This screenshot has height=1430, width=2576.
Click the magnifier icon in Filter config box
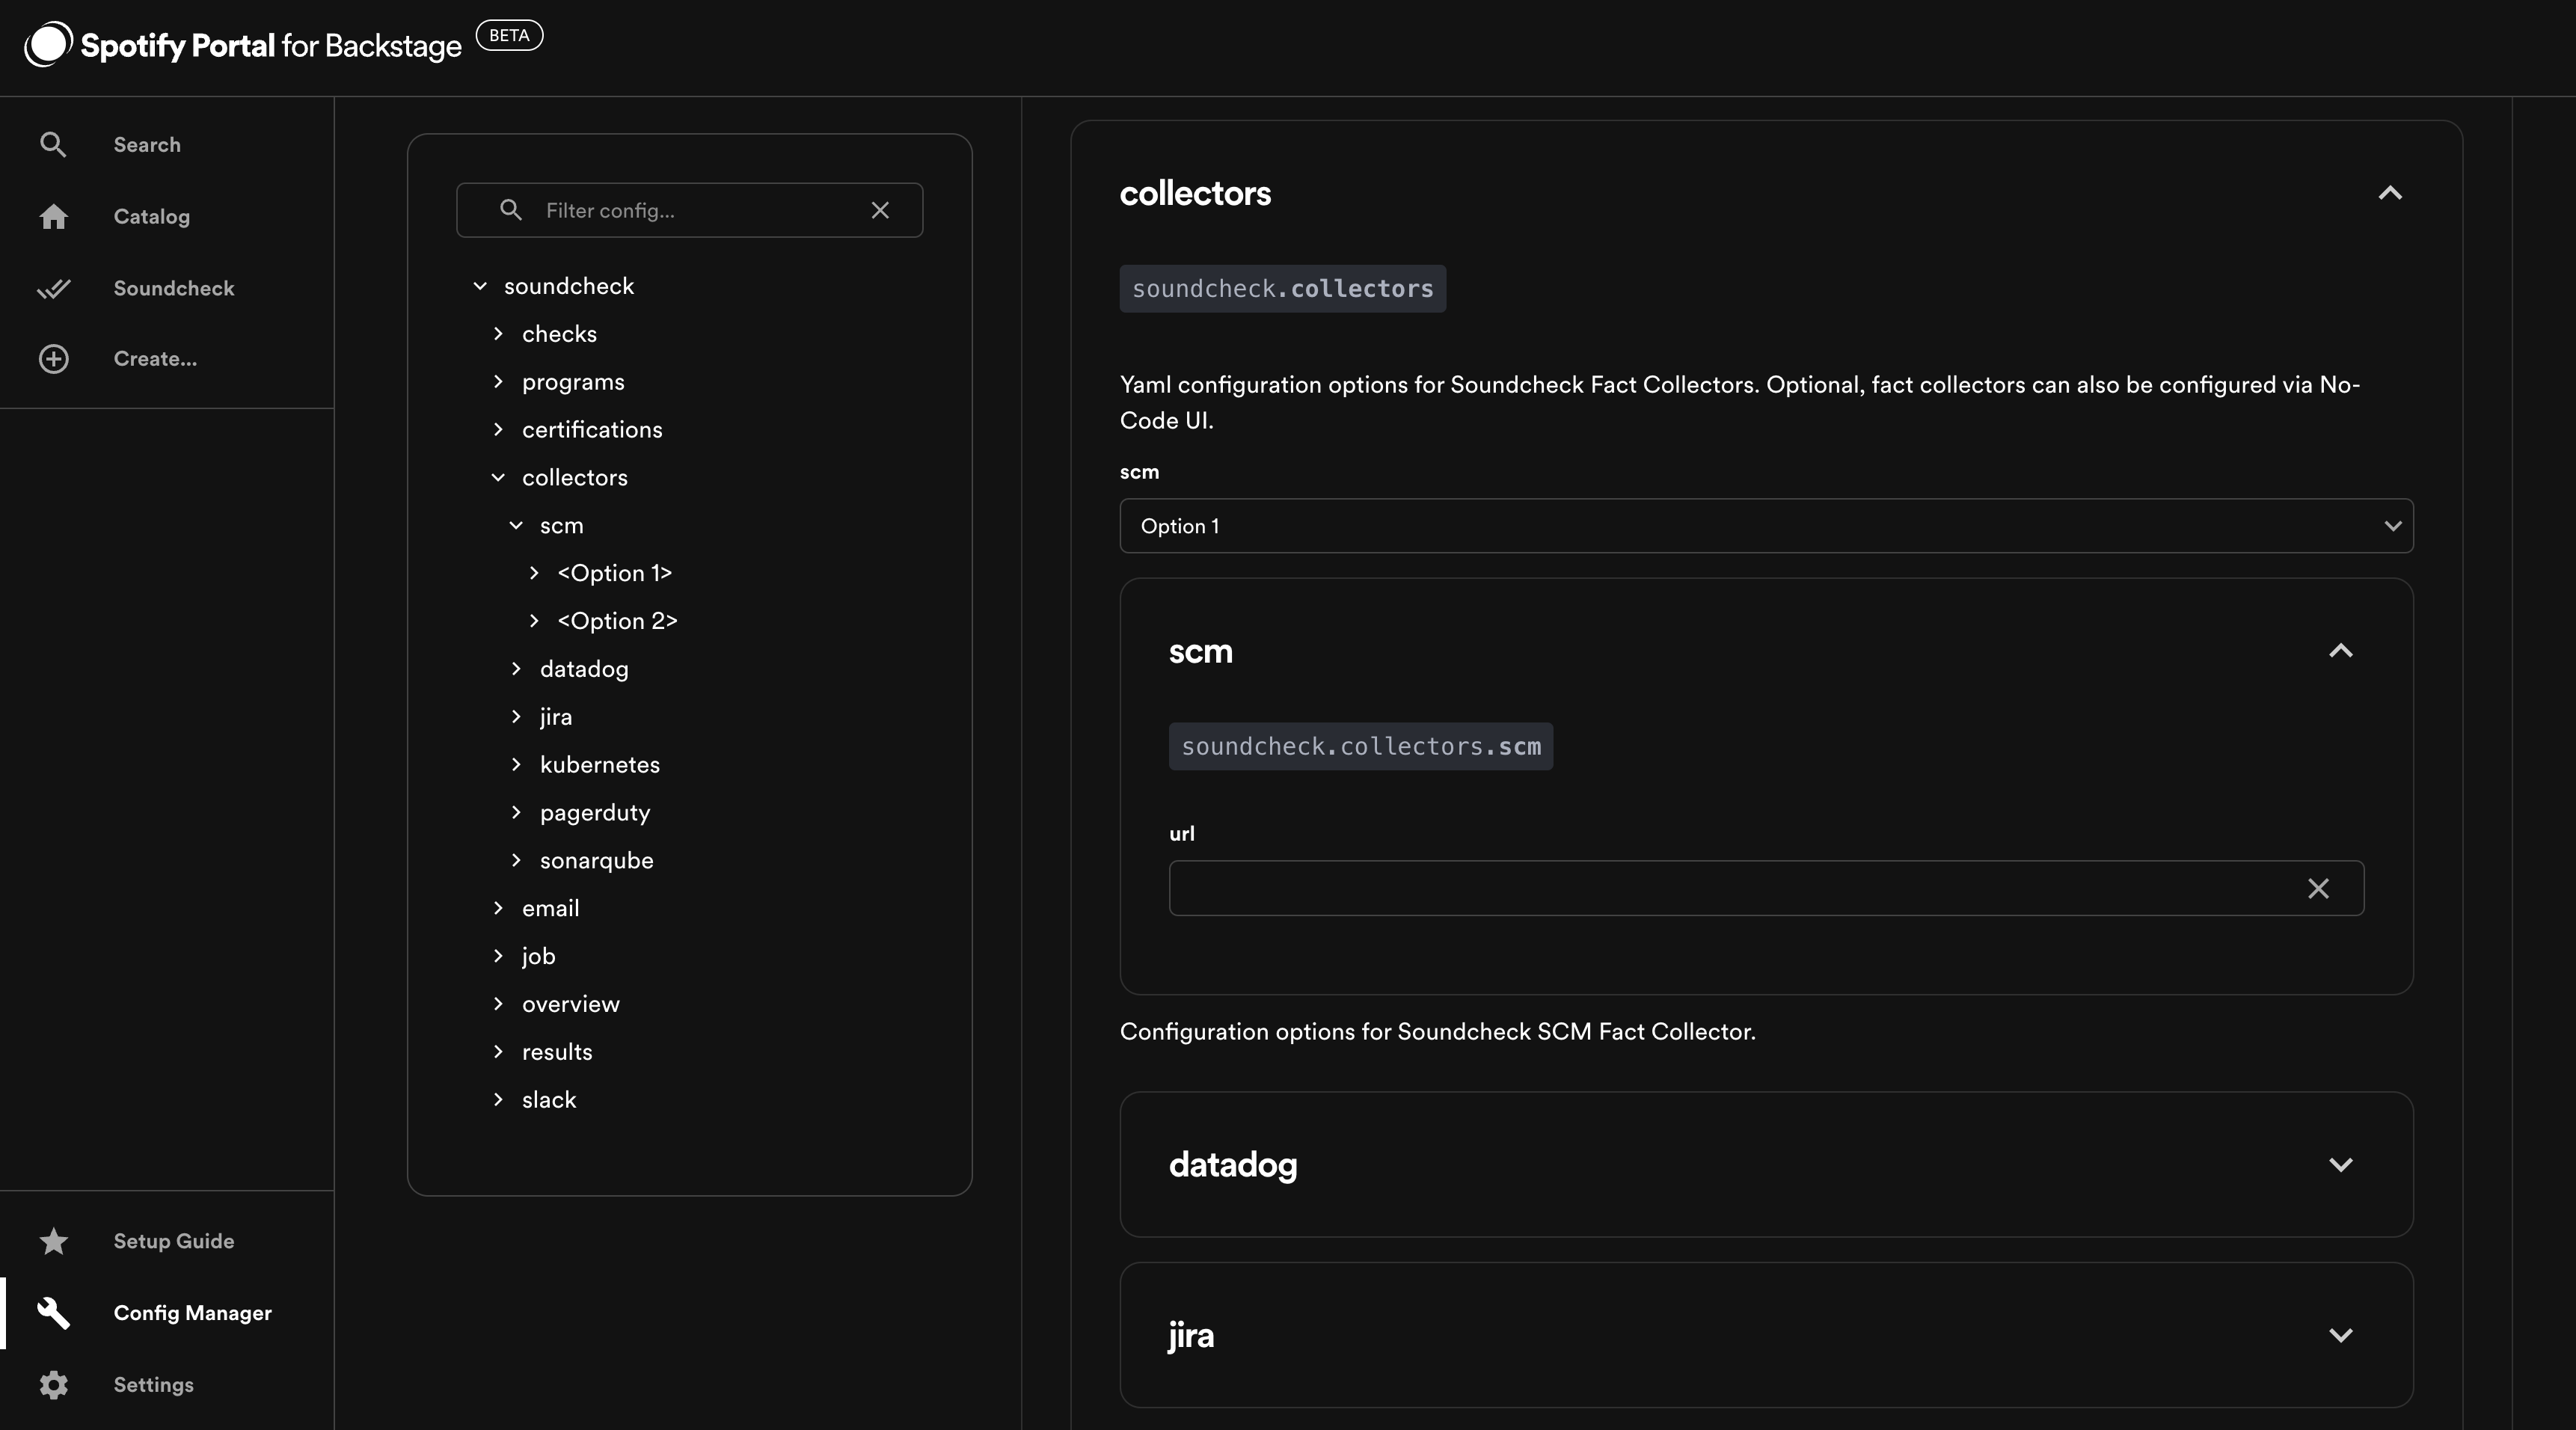[x=510, y=210]
